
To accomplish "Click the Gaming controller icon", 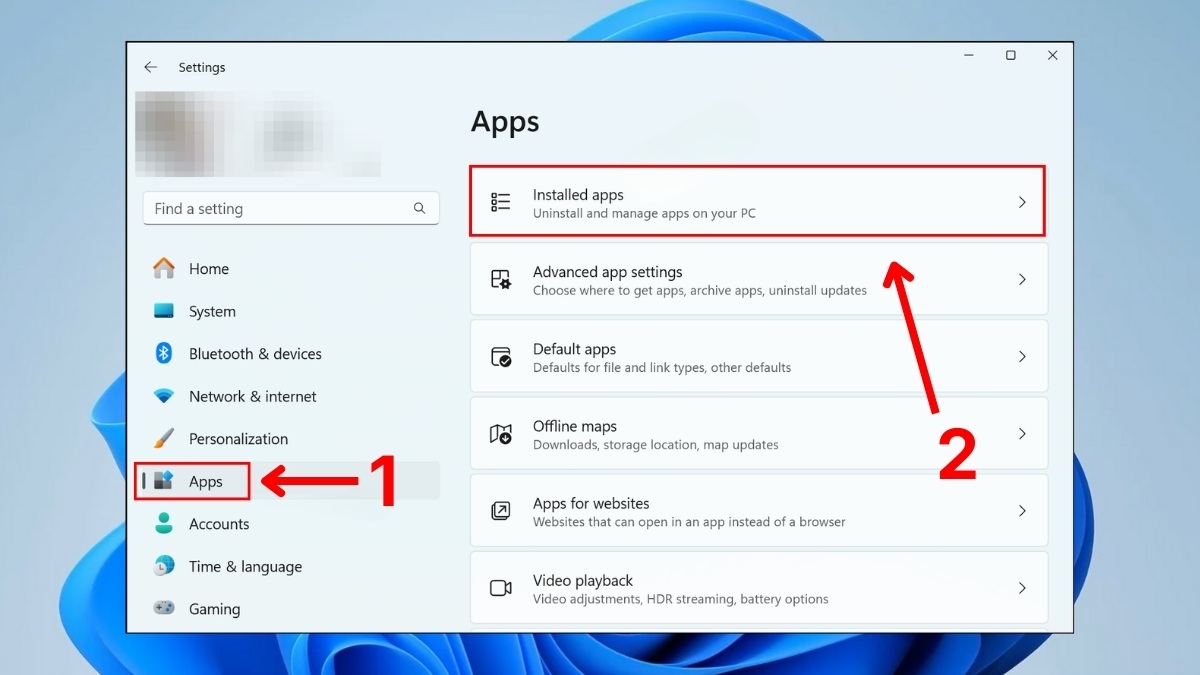I will coord(164,608).
